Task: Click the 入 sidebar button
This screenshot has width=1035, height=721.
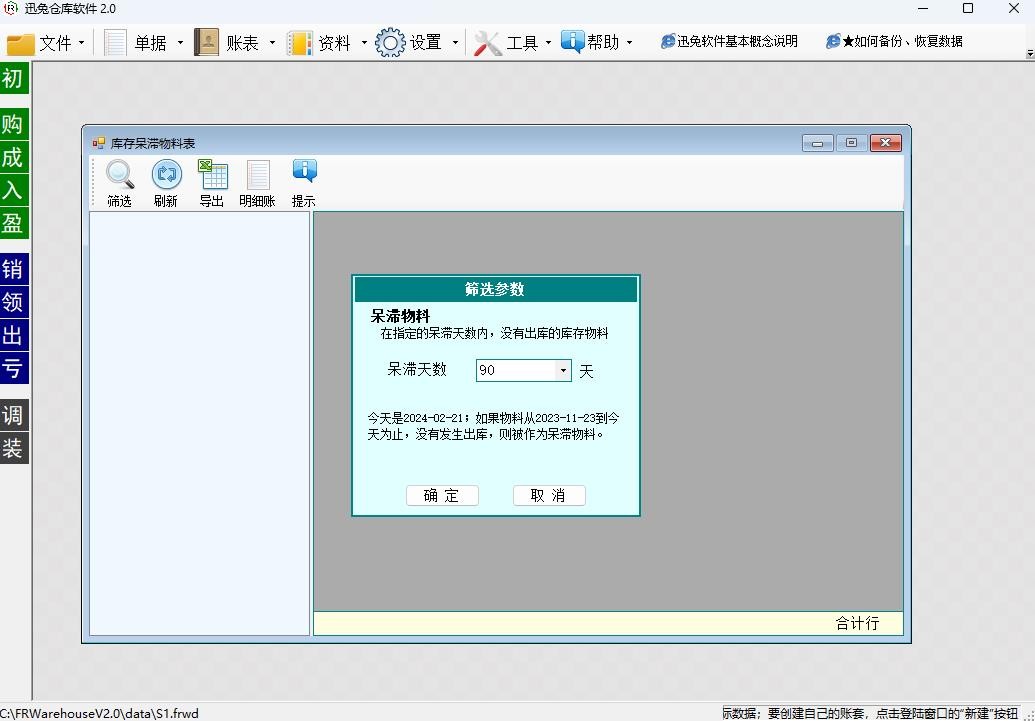Action: coord(13,190)
